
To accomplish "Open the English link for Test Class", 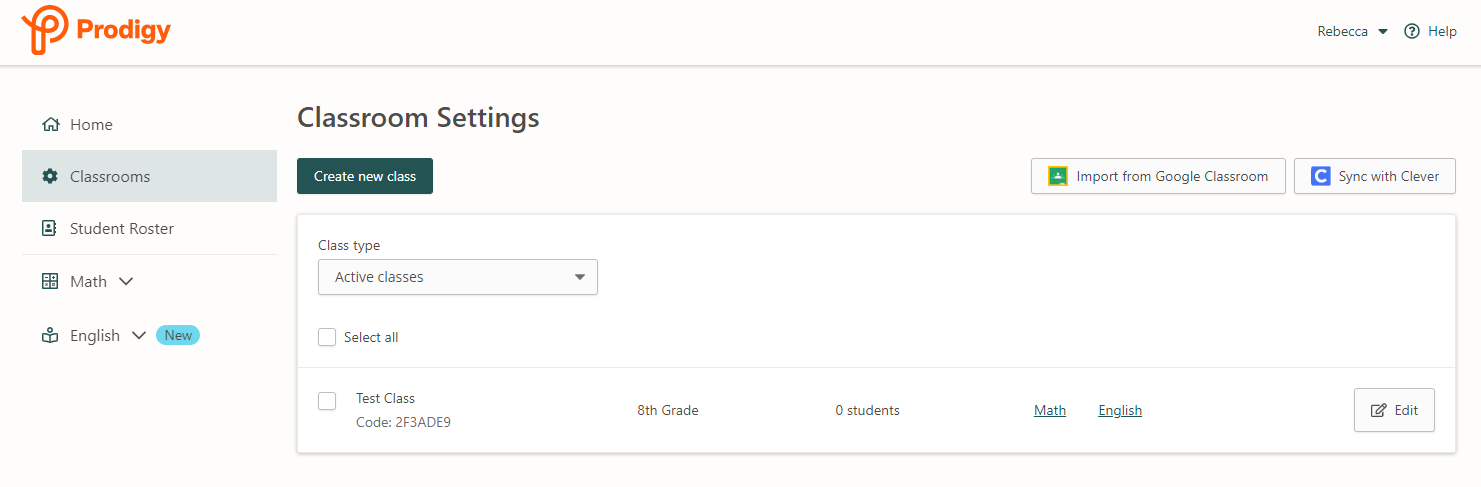I will [1119, 410].
